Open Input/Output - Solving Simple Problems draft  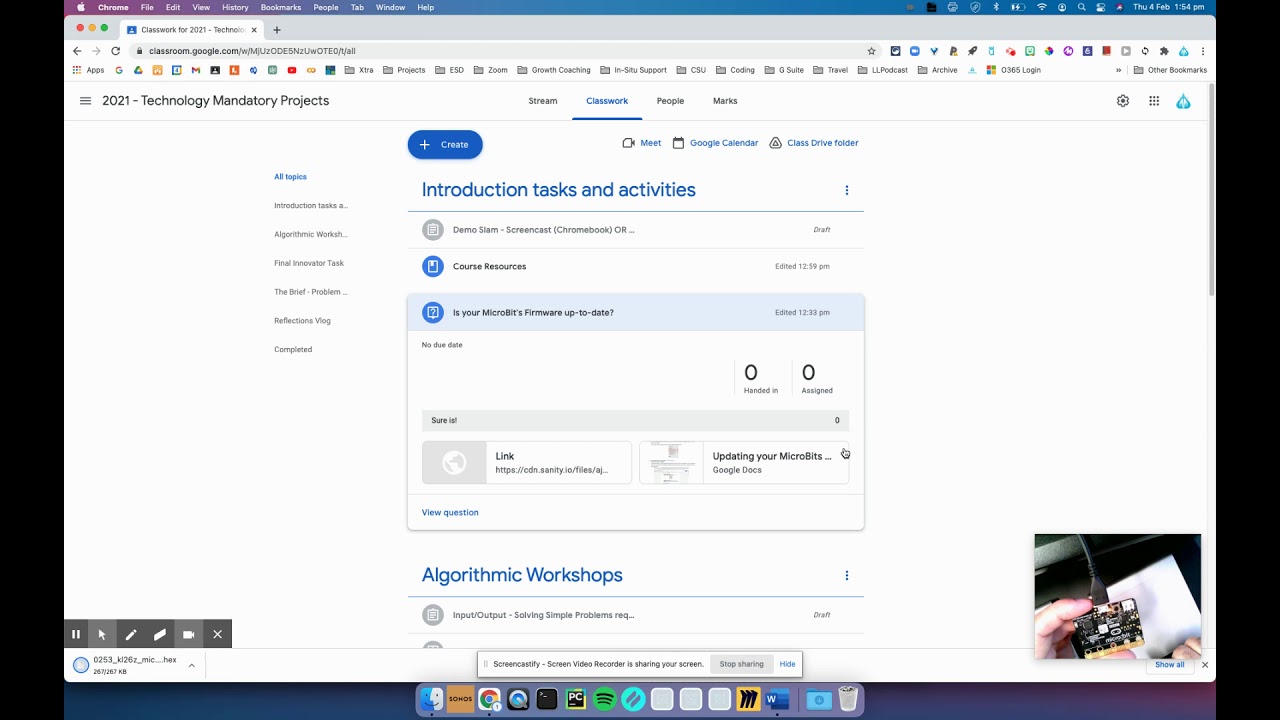click(x=636, y=615)
